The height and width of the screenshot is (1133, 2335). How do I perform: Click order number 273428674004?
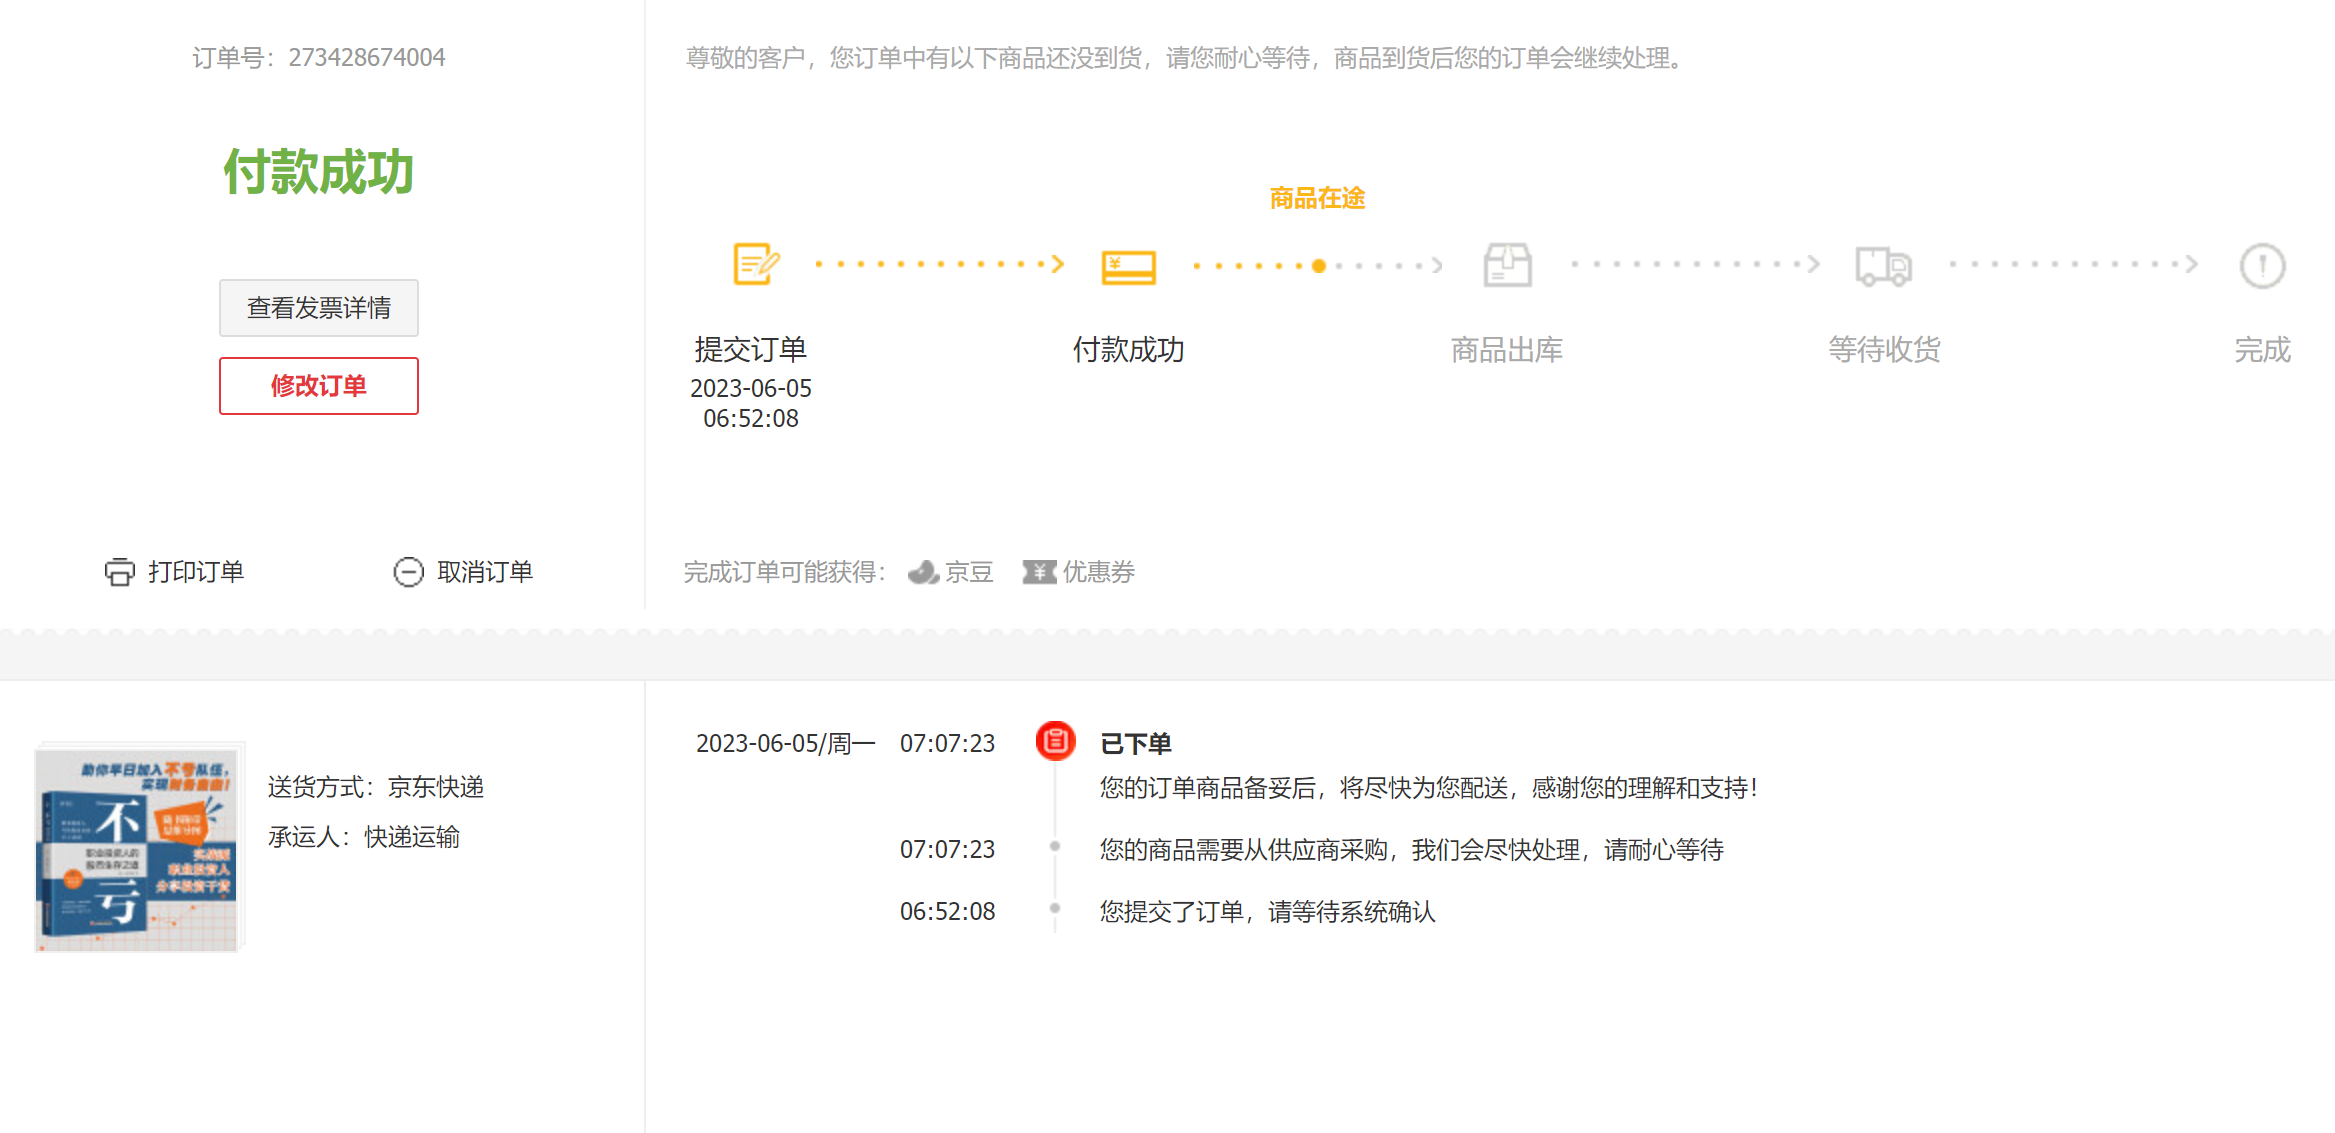[367, 58]
